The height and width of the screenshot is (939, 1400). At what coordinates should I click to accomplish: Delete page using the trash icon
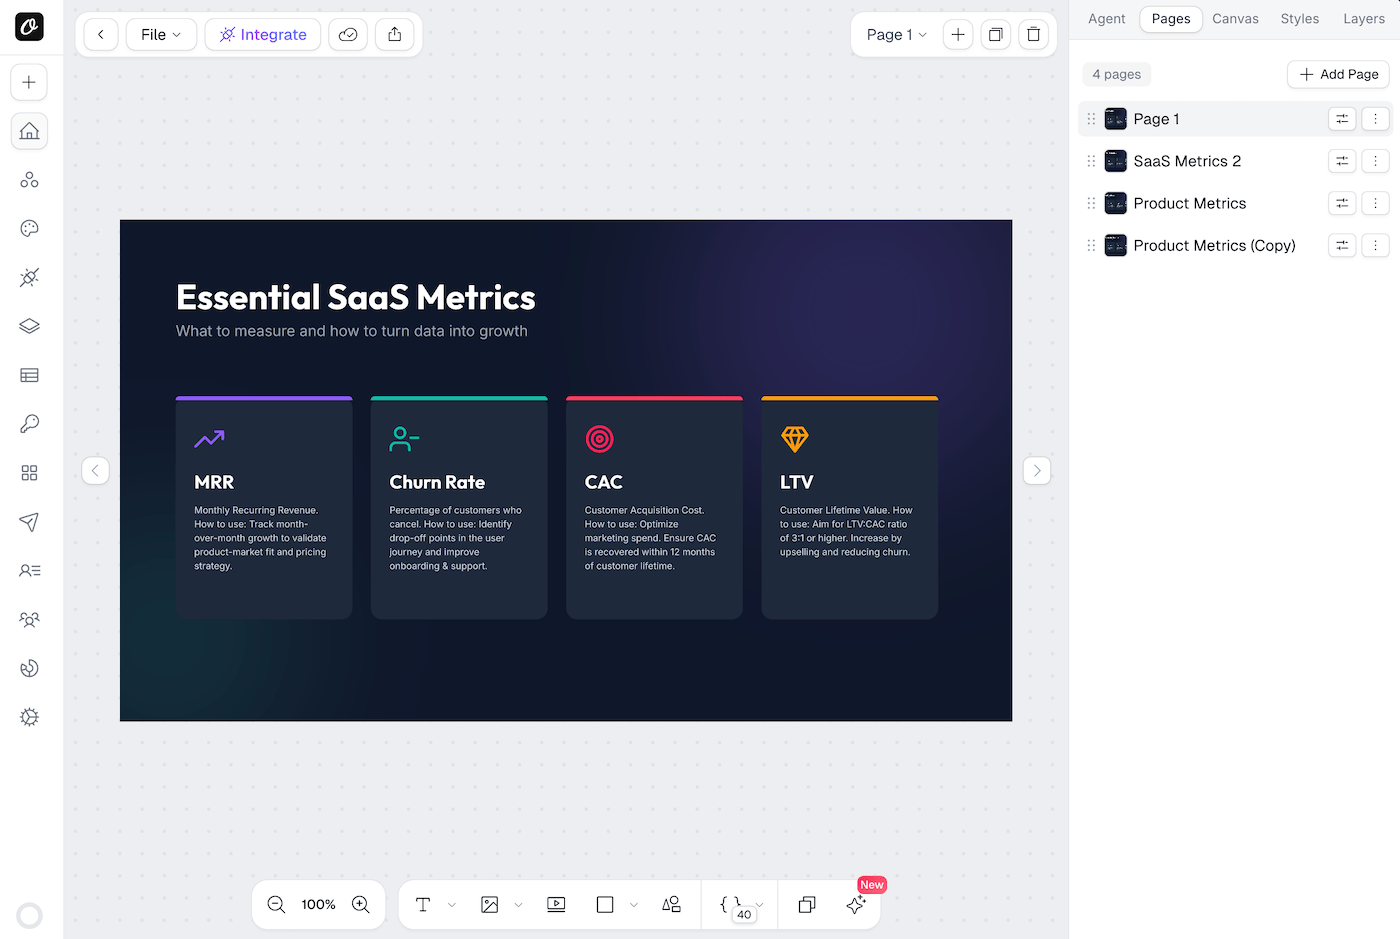click(1033, 34)
